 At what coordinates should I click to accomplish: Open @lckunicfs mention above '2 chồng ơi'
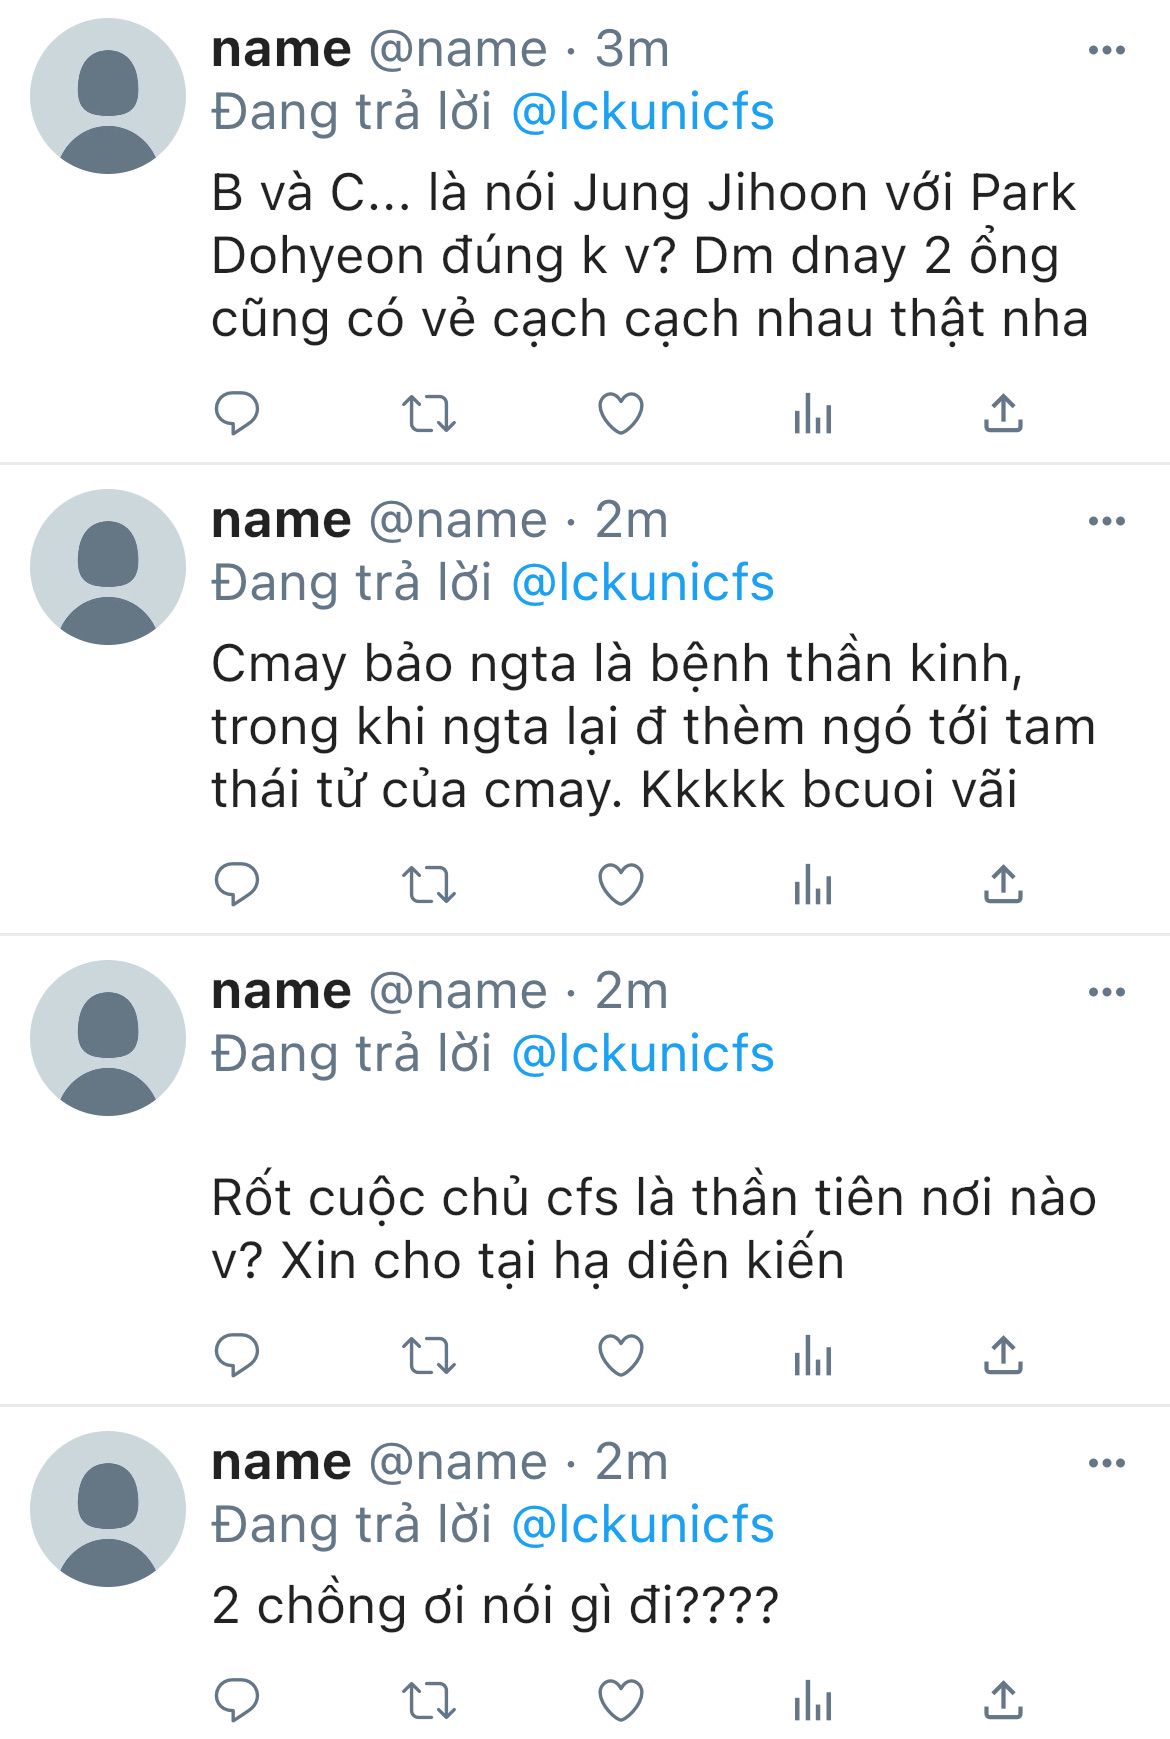643,1525
